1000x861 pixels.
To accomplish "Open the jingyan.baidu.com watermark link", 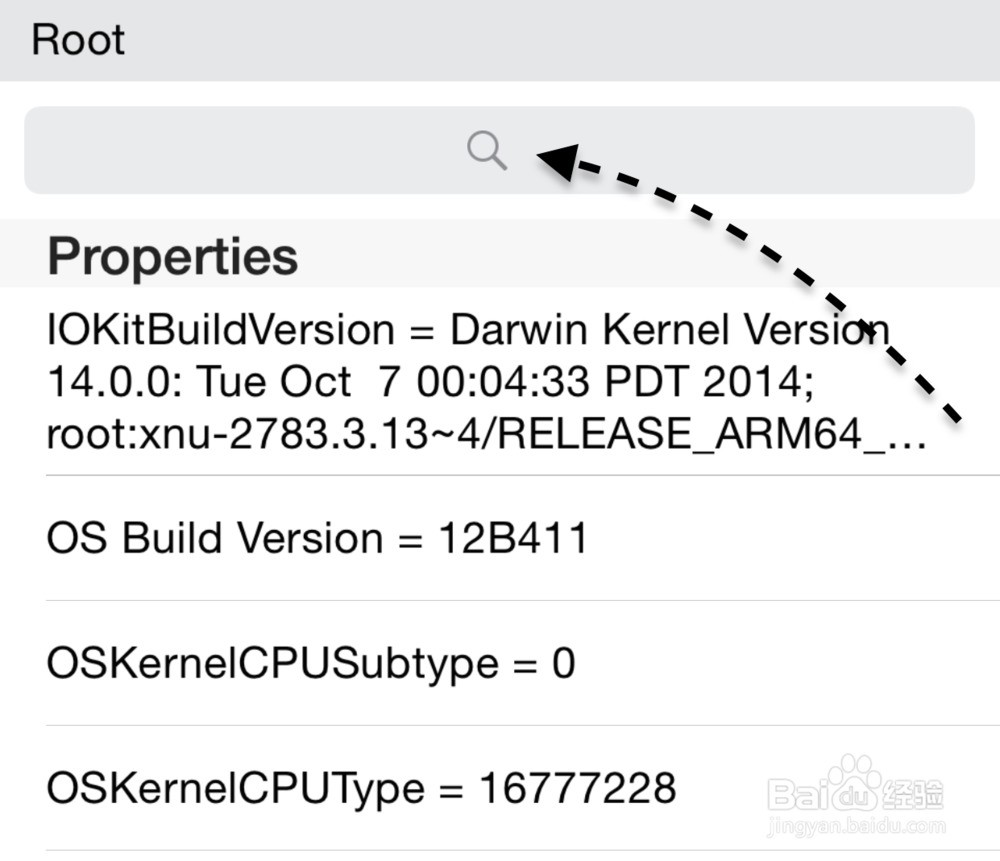I will (x=856, y=827).
